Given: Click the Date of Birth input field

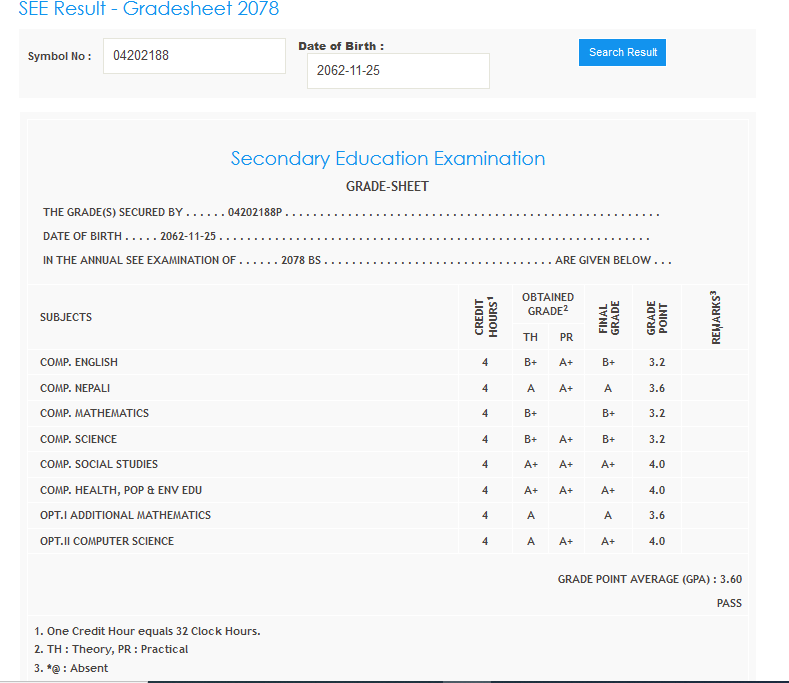Looking at the screenshot, I should click(x=397, y=71).
